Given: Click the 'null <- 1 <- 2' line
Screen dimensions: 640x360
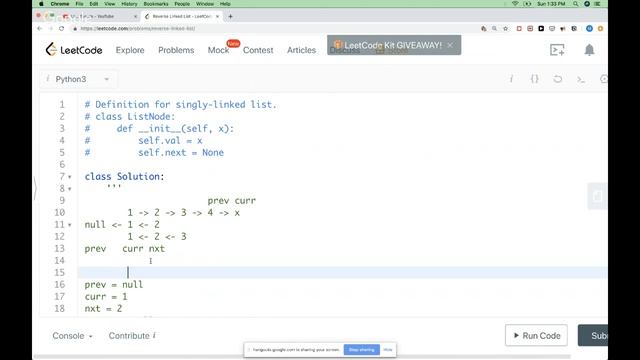Looking at the screenshot, I should (x=122, y=225).
